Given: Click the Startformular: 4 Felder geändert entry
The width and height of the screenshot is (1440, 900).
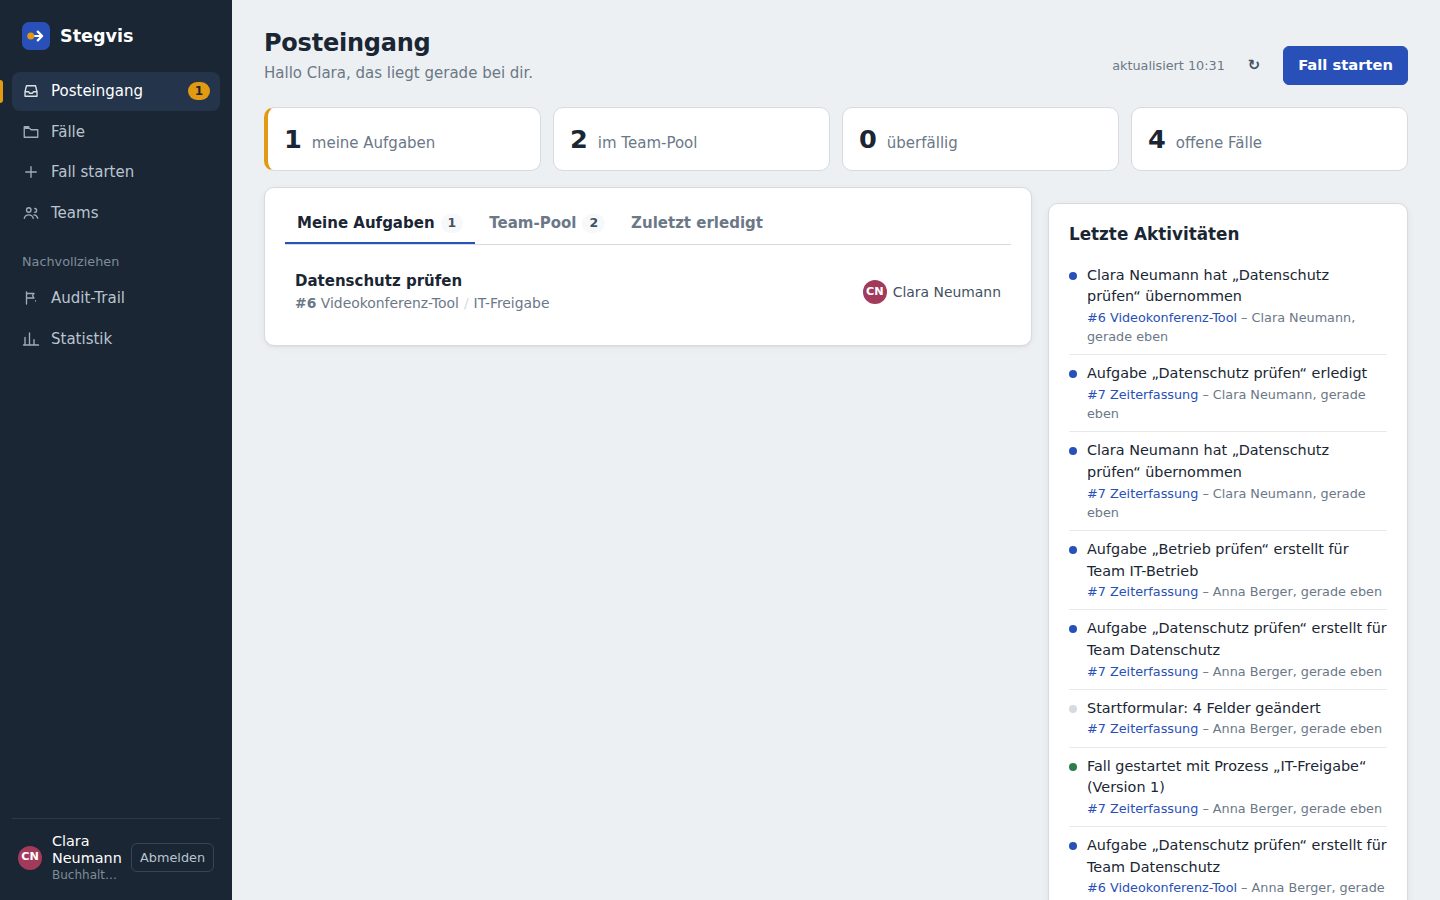Looking at the screenshot, I should point(1203,708).
